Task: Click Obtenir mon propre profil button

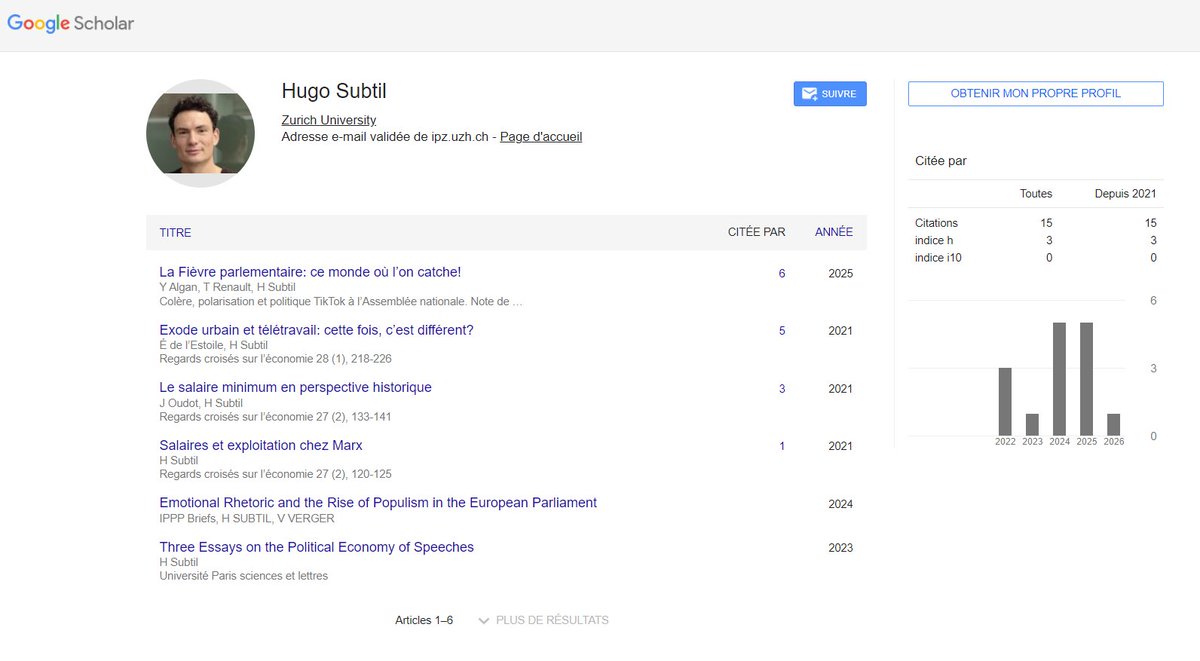Action: (1035, 94)
